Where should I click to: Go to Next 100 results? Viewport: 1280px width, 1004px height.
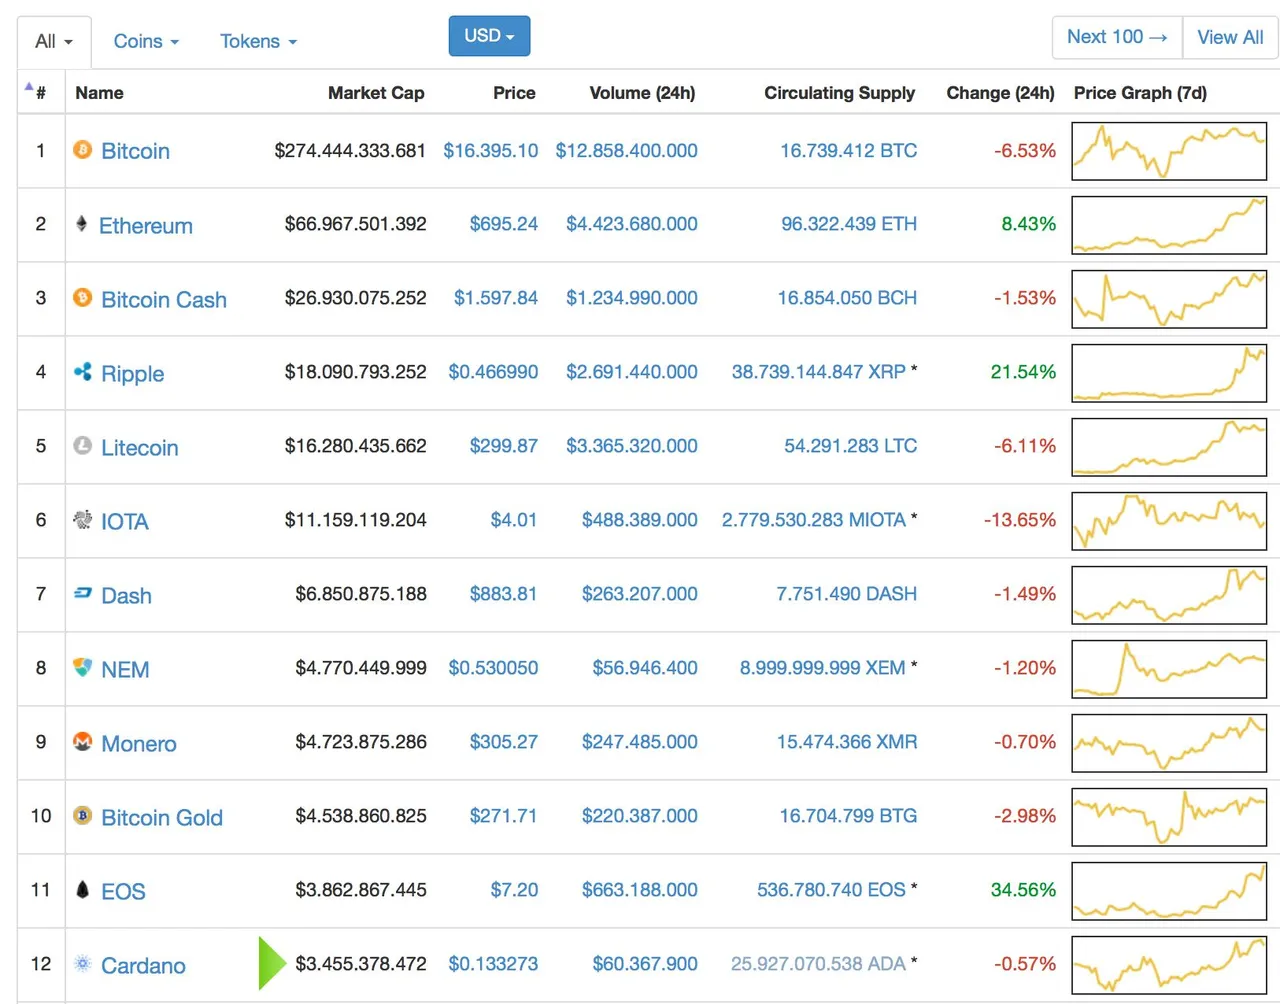[1117, 37]
